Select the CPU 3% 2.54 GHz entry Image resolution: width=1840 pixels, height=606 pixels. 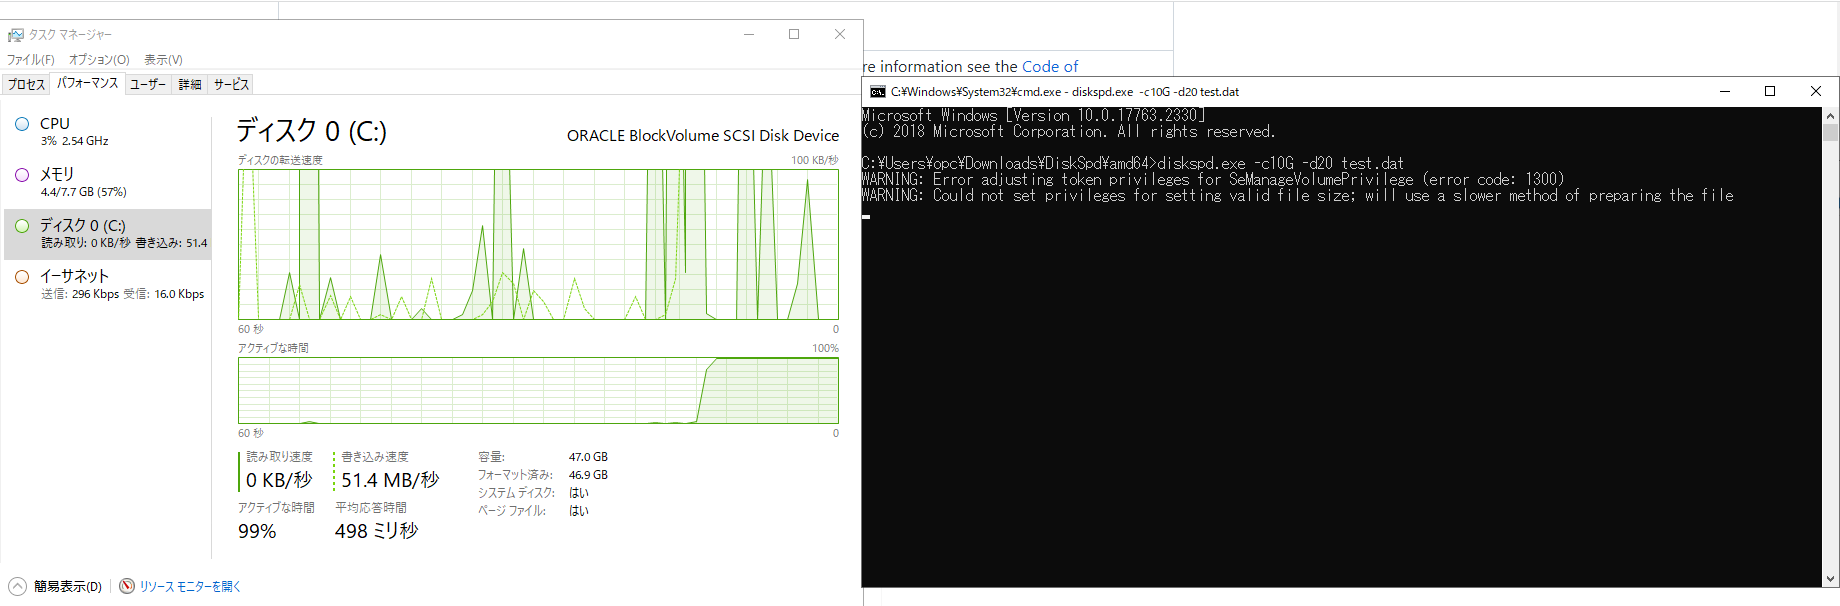pyautogui.click(x=107, y=132)
